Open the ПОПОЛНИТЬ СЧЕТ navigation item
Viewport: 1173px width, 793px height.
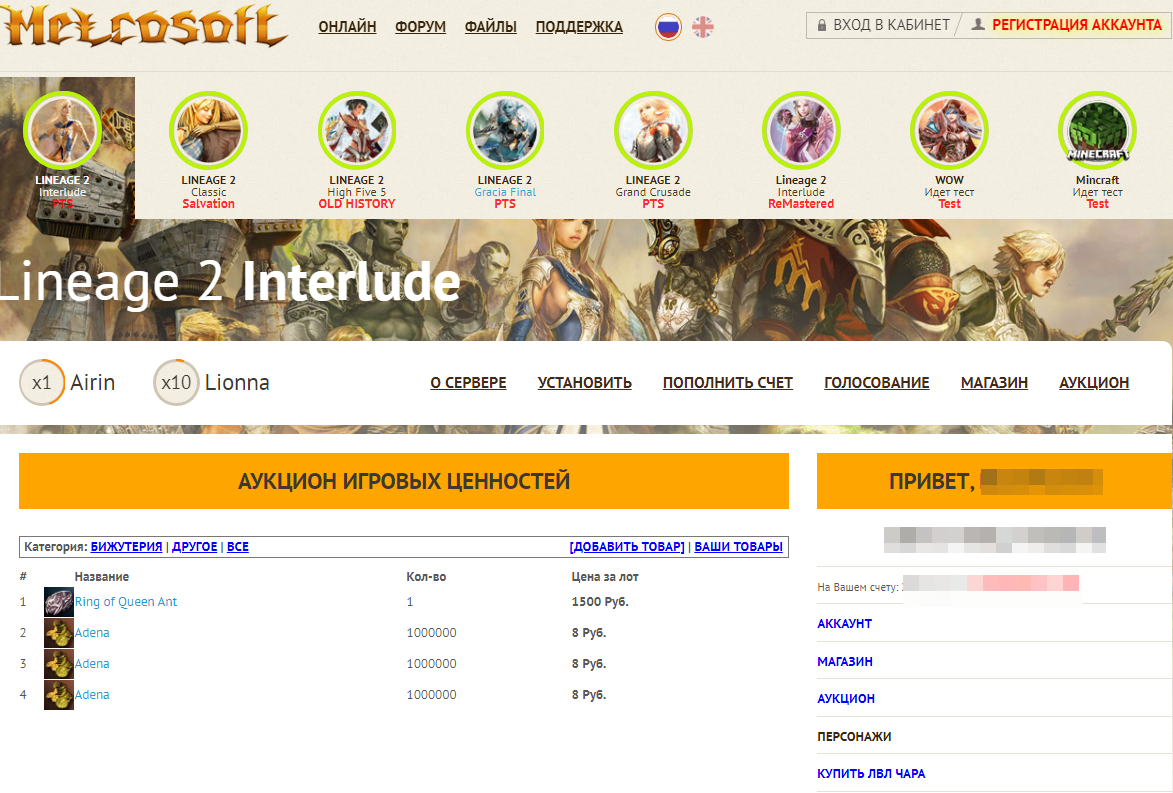[x=727, y=383]
